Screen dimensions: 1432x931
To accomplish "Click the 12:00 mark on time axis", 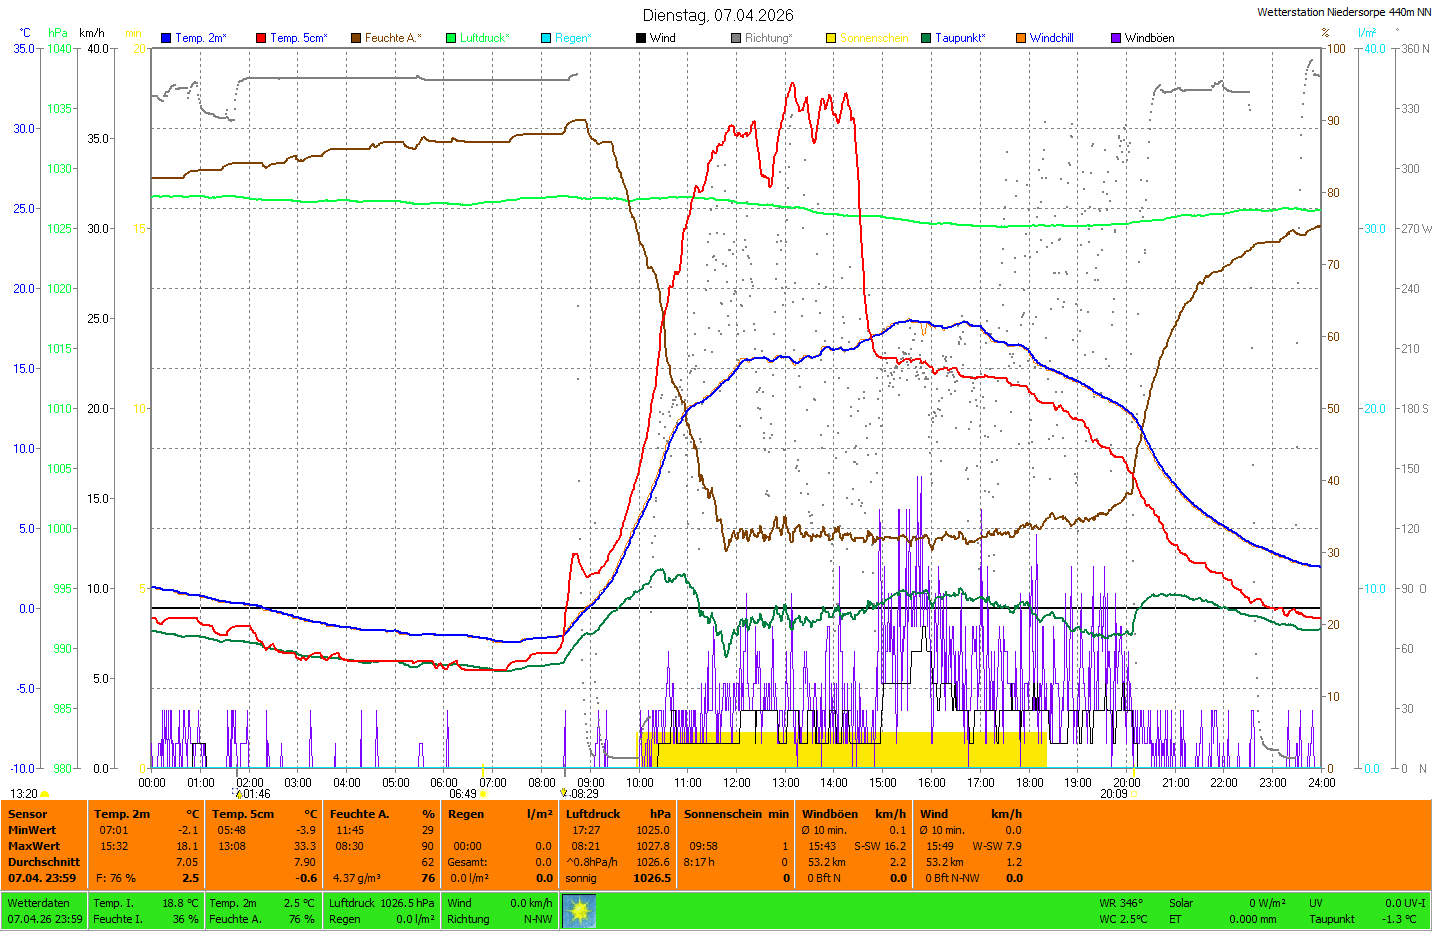I will pyautogui.click(x=737, y=783).
